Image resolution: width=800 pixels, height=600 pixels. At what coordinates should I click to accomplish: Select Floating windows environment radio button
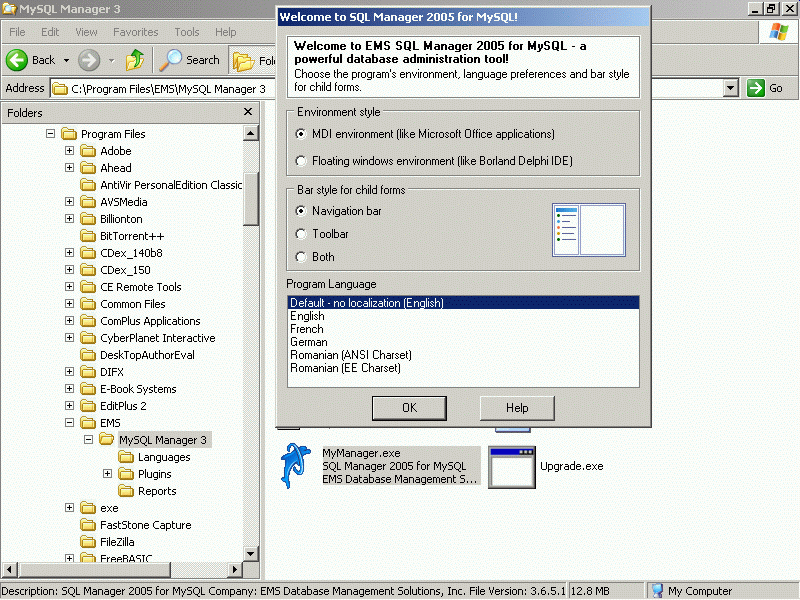click(301, 161)
